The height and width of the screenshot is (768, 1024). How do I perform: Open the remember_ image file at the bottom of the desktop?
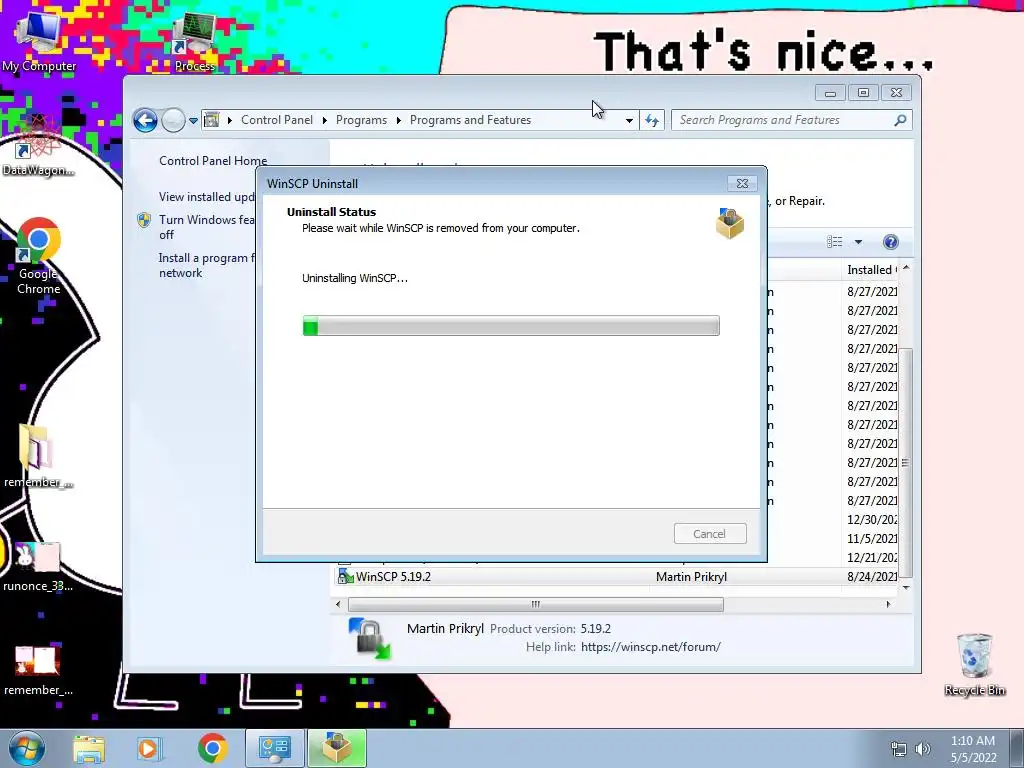tap(38, 670)
